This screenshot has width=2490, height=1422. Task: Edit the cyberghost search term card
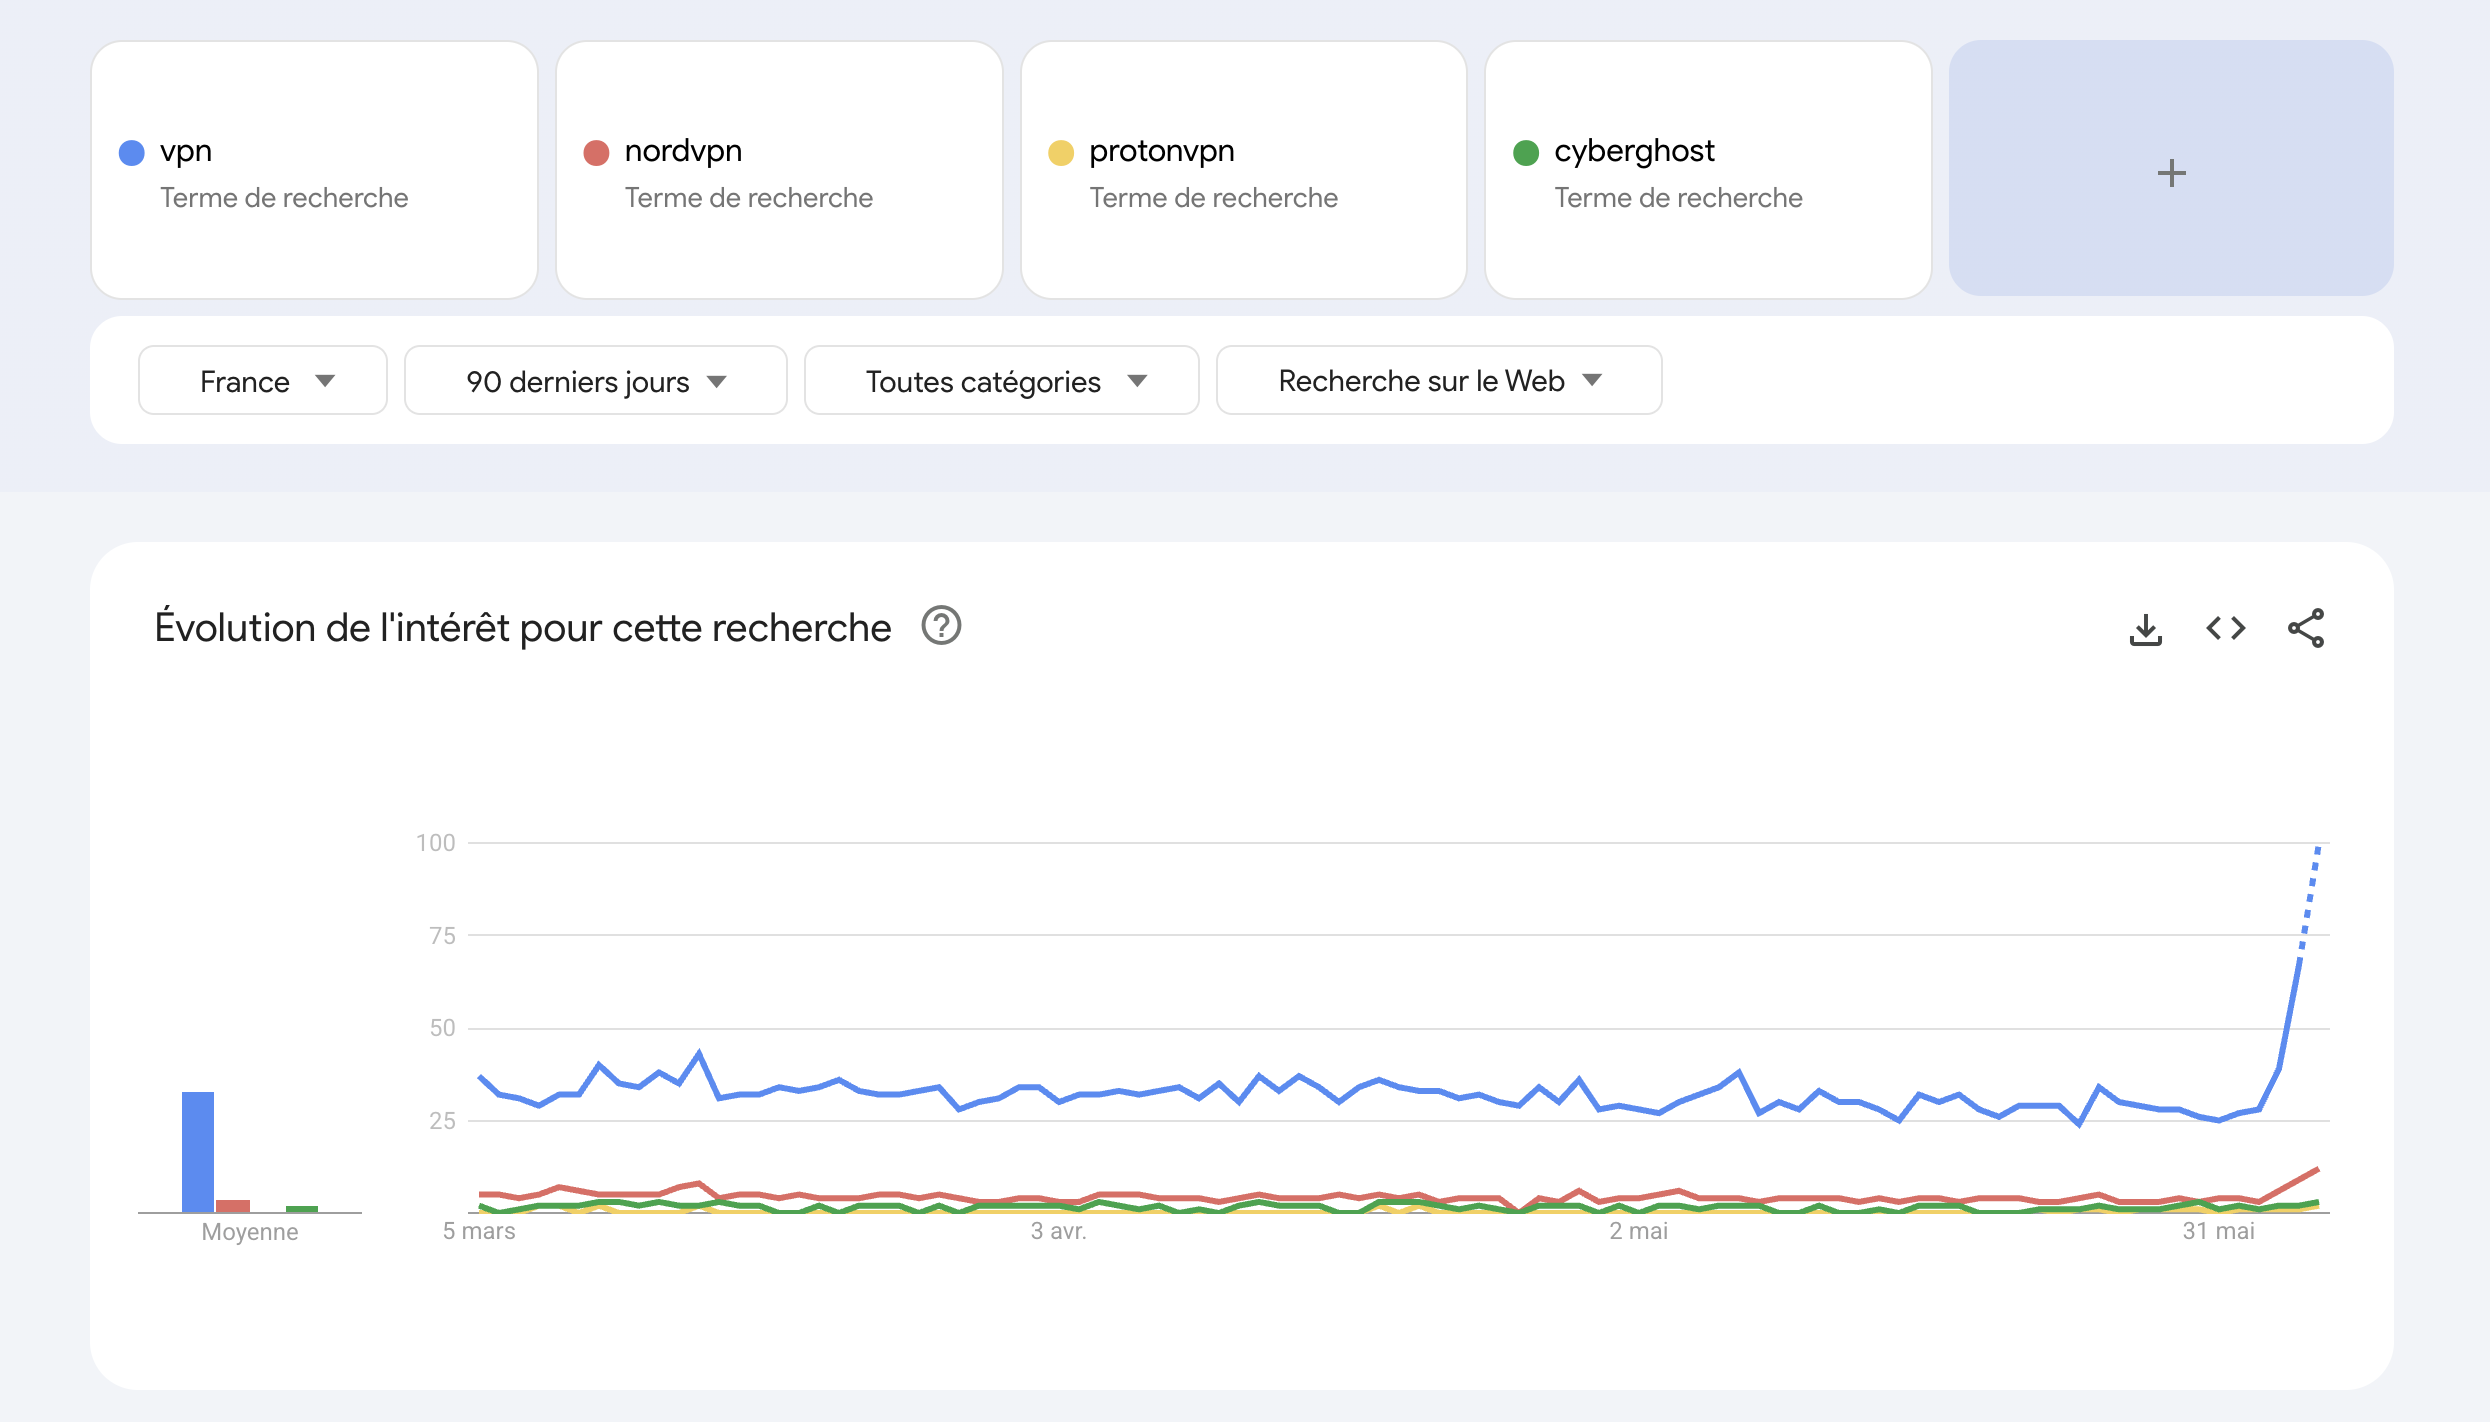click(x=1708, y=170)
